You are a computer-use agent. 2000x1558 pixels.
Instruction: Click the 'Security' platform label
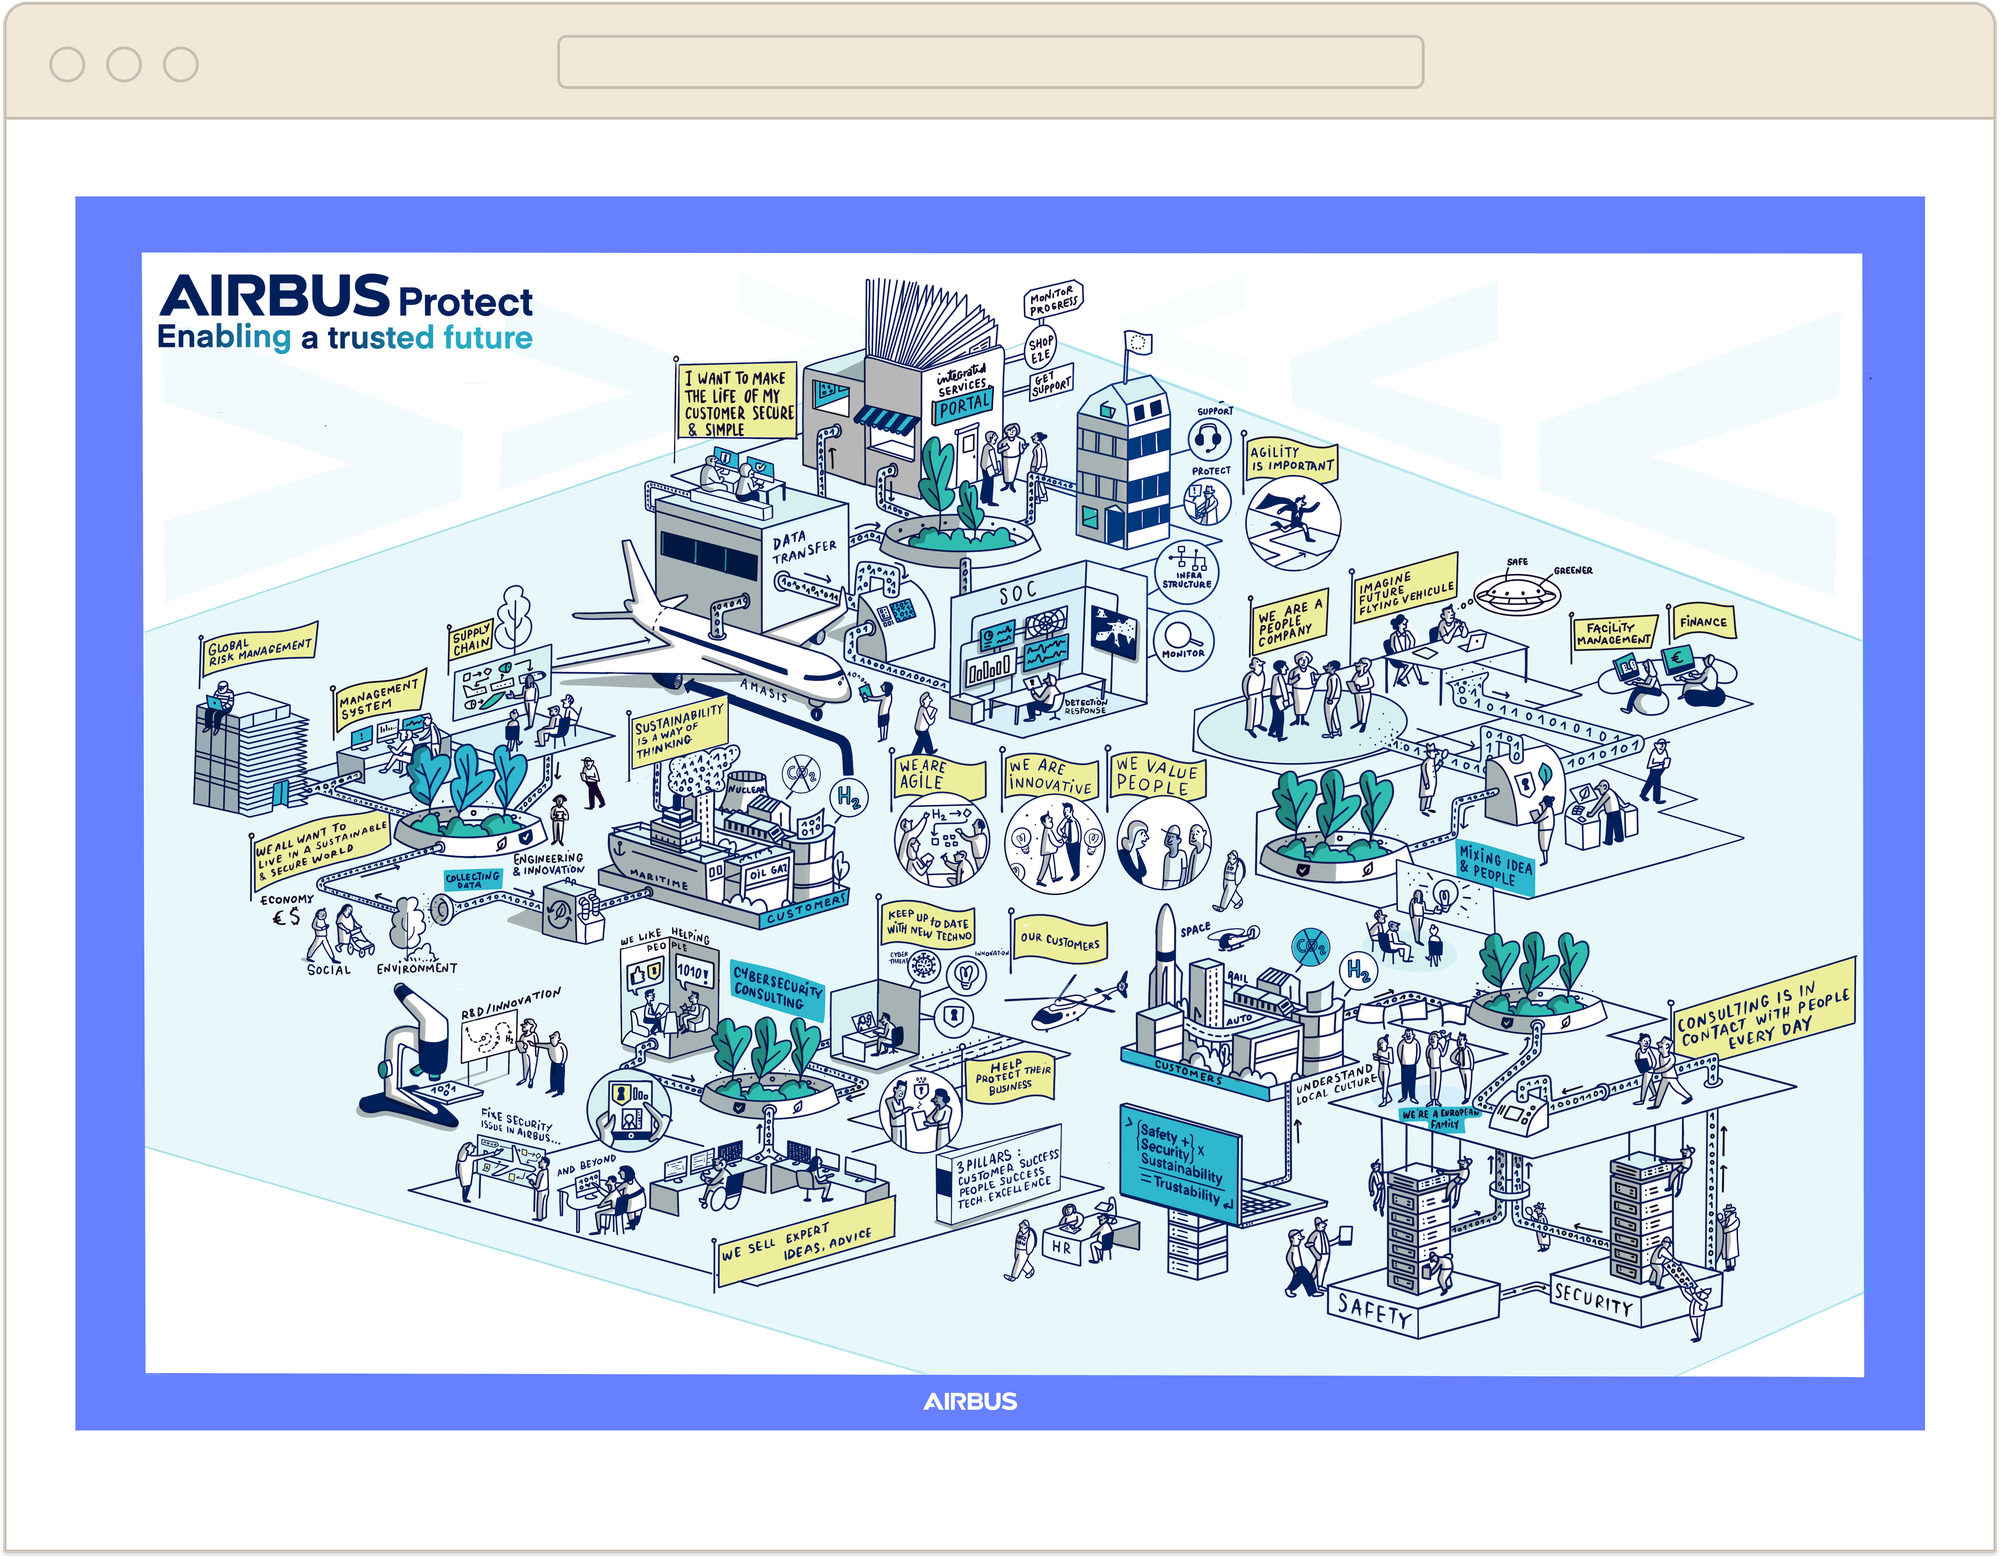(1594, 1300)
